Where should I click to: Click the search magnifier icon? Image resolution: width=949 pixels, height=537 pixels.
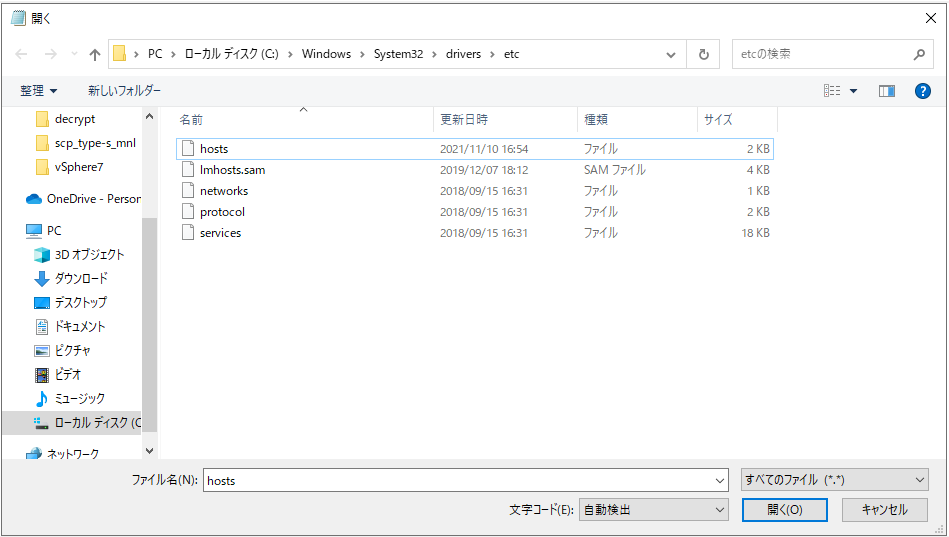pyautogui.click(x=919, y=54)
